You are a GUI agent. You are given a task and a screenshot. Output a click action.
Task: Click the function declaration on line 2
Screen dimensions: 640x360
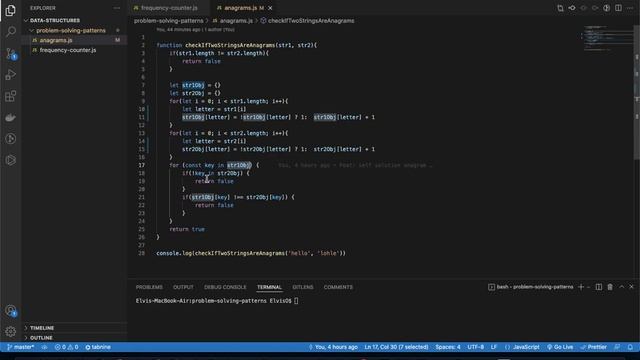pos(237,45)
